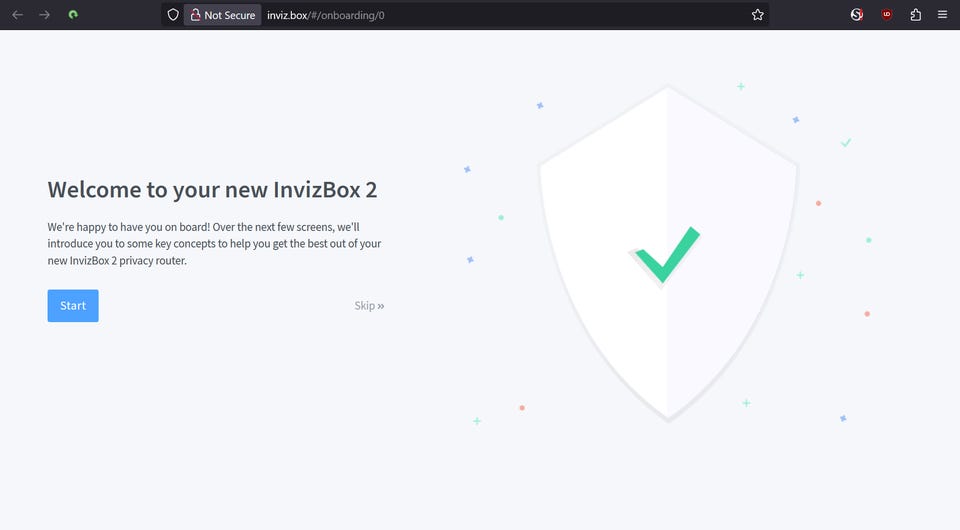Viewport: 960px width, 530px height.
Task: Open the browser hamburger menu
Action: pos(942,15)
